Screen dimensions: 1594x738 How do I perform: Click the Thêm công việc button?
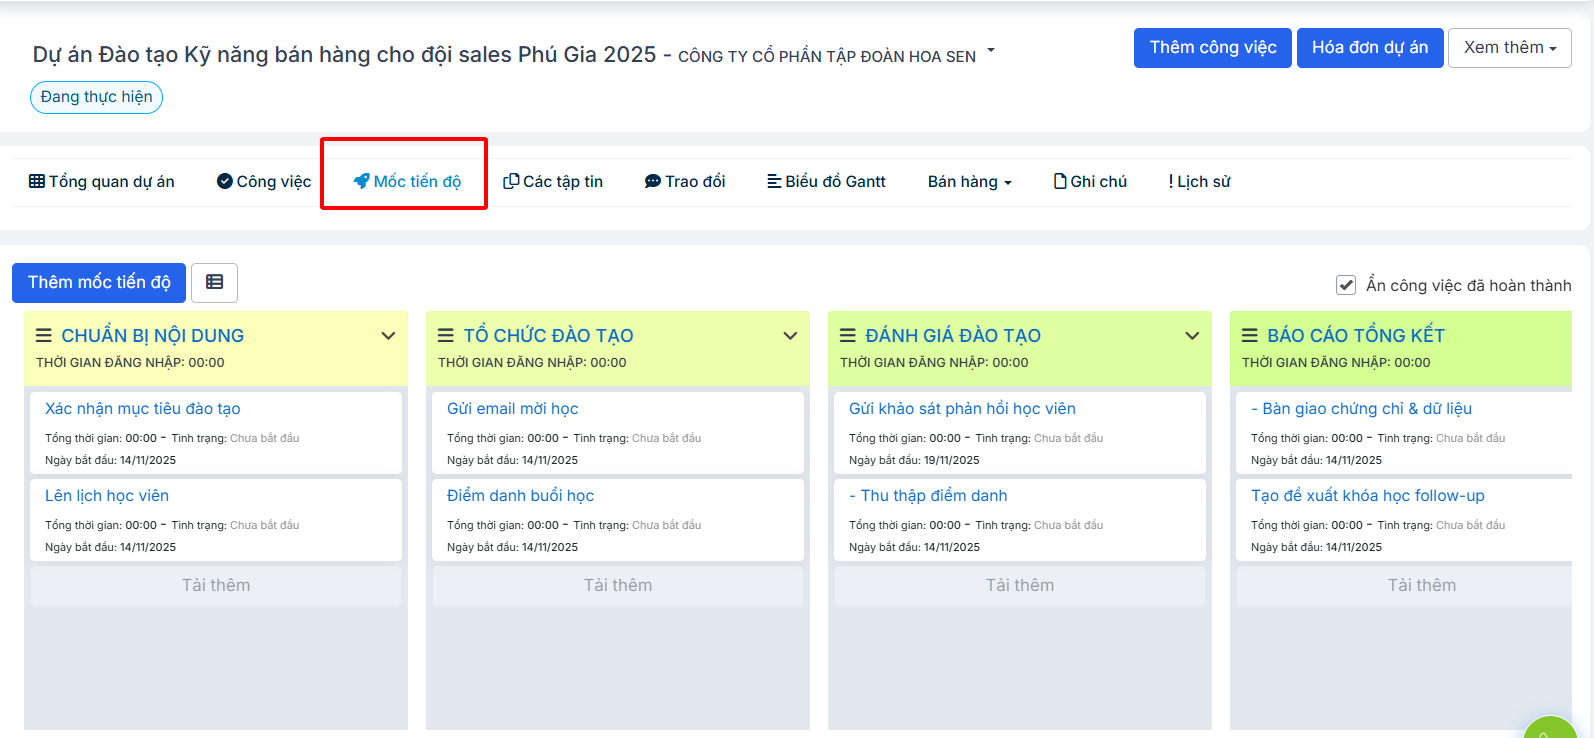(1212, 48)
